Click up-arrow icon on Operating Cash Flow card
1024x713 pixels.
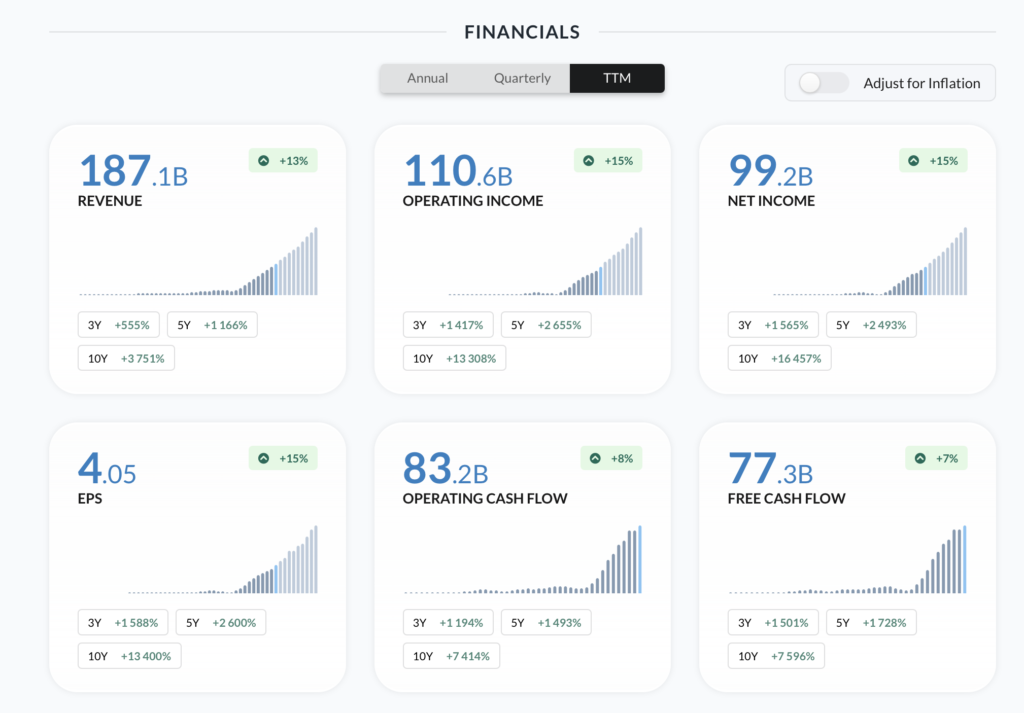pos(596,459)
